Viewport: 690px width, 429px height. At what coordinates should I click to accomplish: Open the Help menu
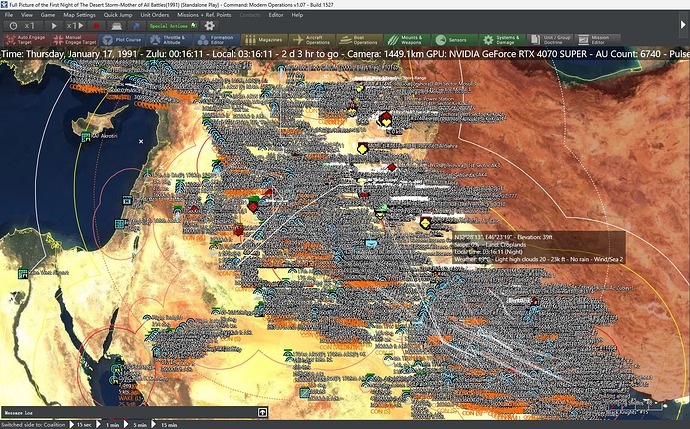297,15
